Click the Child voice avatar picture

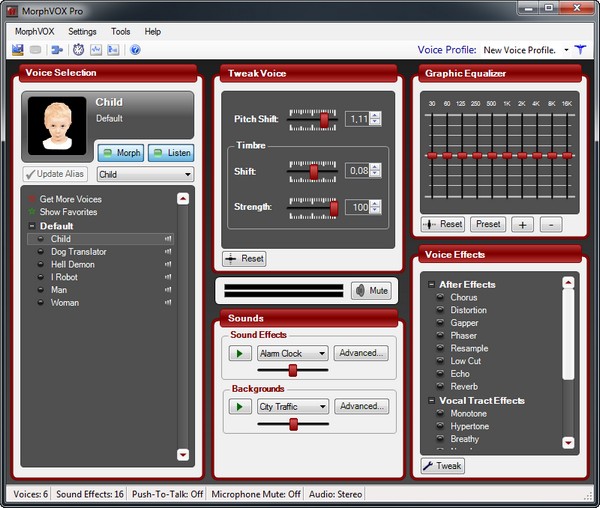click(x=56, y=125)
